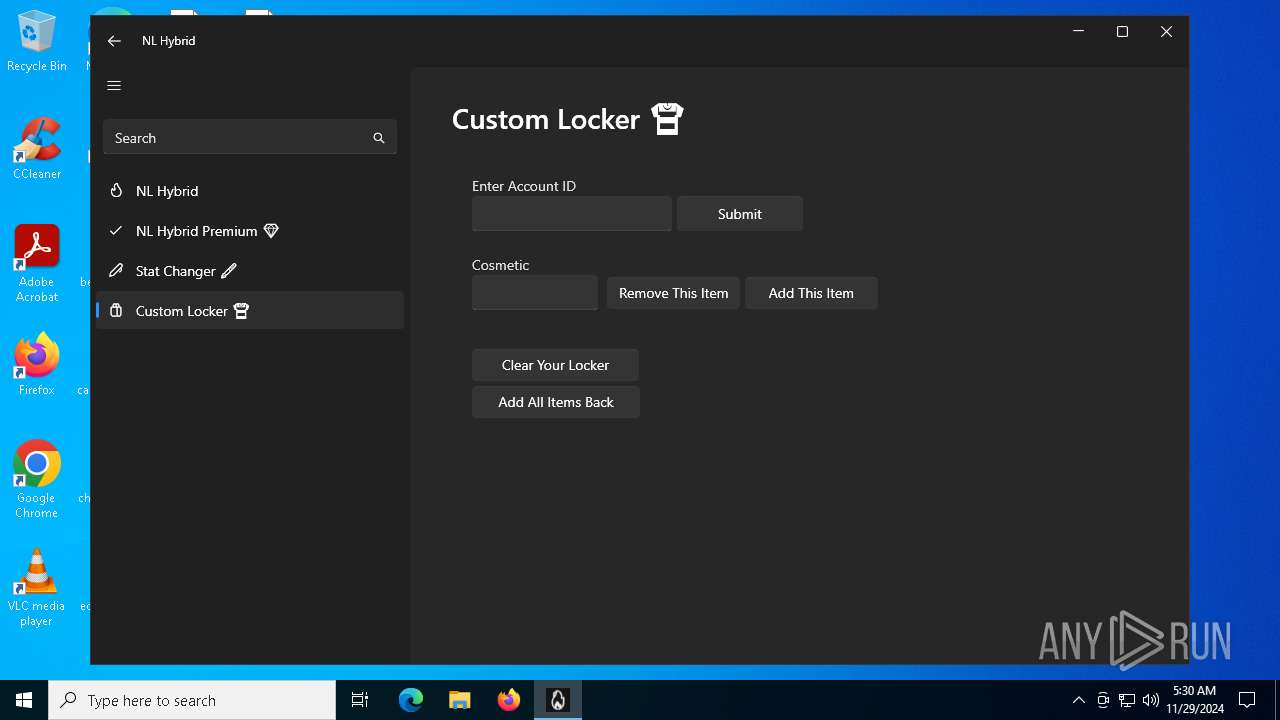The width and height of the screenshot is (1280, 720).
Task: Click Add All Items Back
Action: tap(556, 402)
